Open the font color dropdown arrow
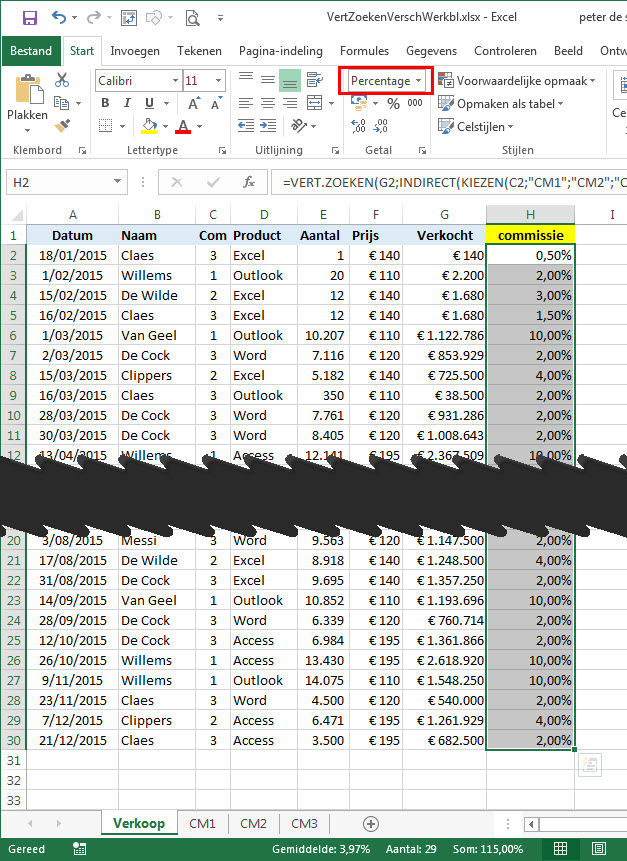Screen dimensions: 627x861 (199, 127)
